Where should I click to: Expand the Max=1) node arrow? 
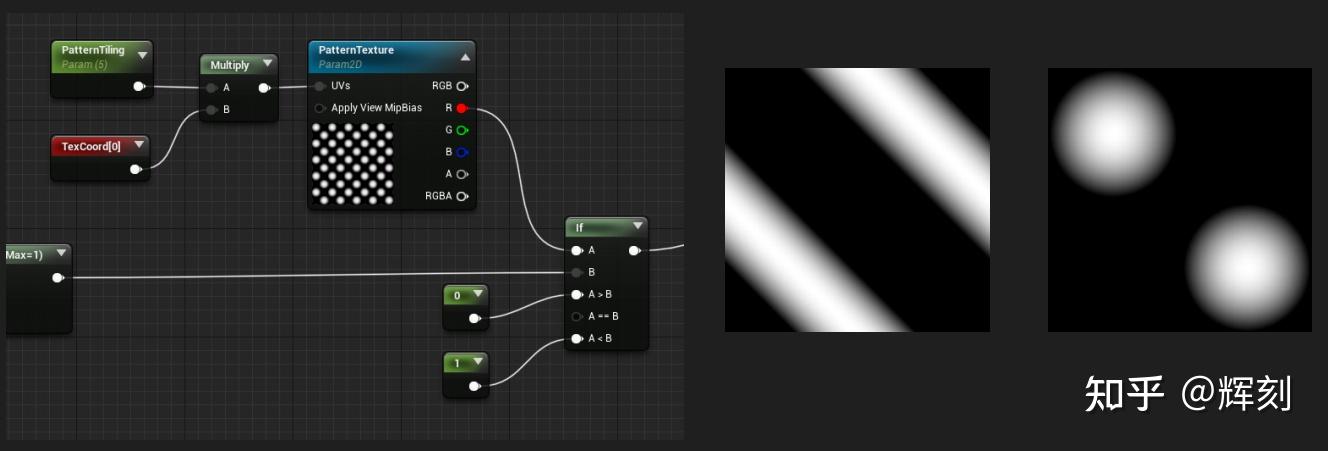pyautogui.click(x=61, y=254)
